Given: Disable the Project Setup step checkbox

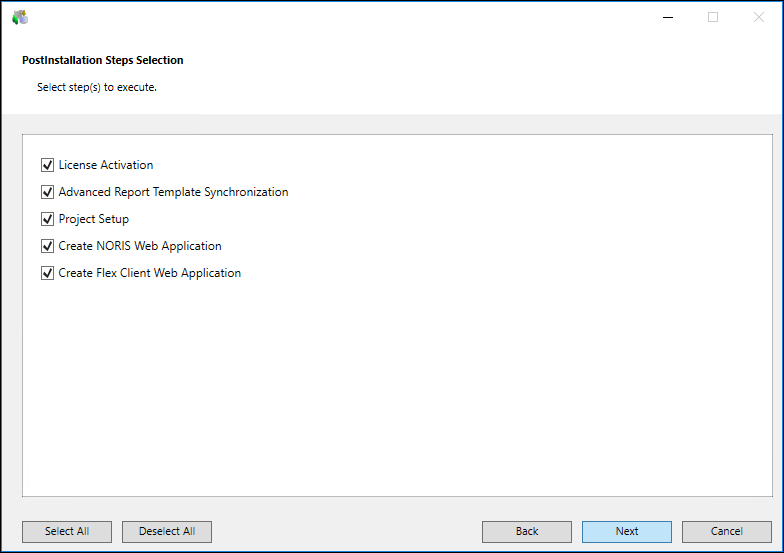Looking at the screenshot, I should click(47, 219).
